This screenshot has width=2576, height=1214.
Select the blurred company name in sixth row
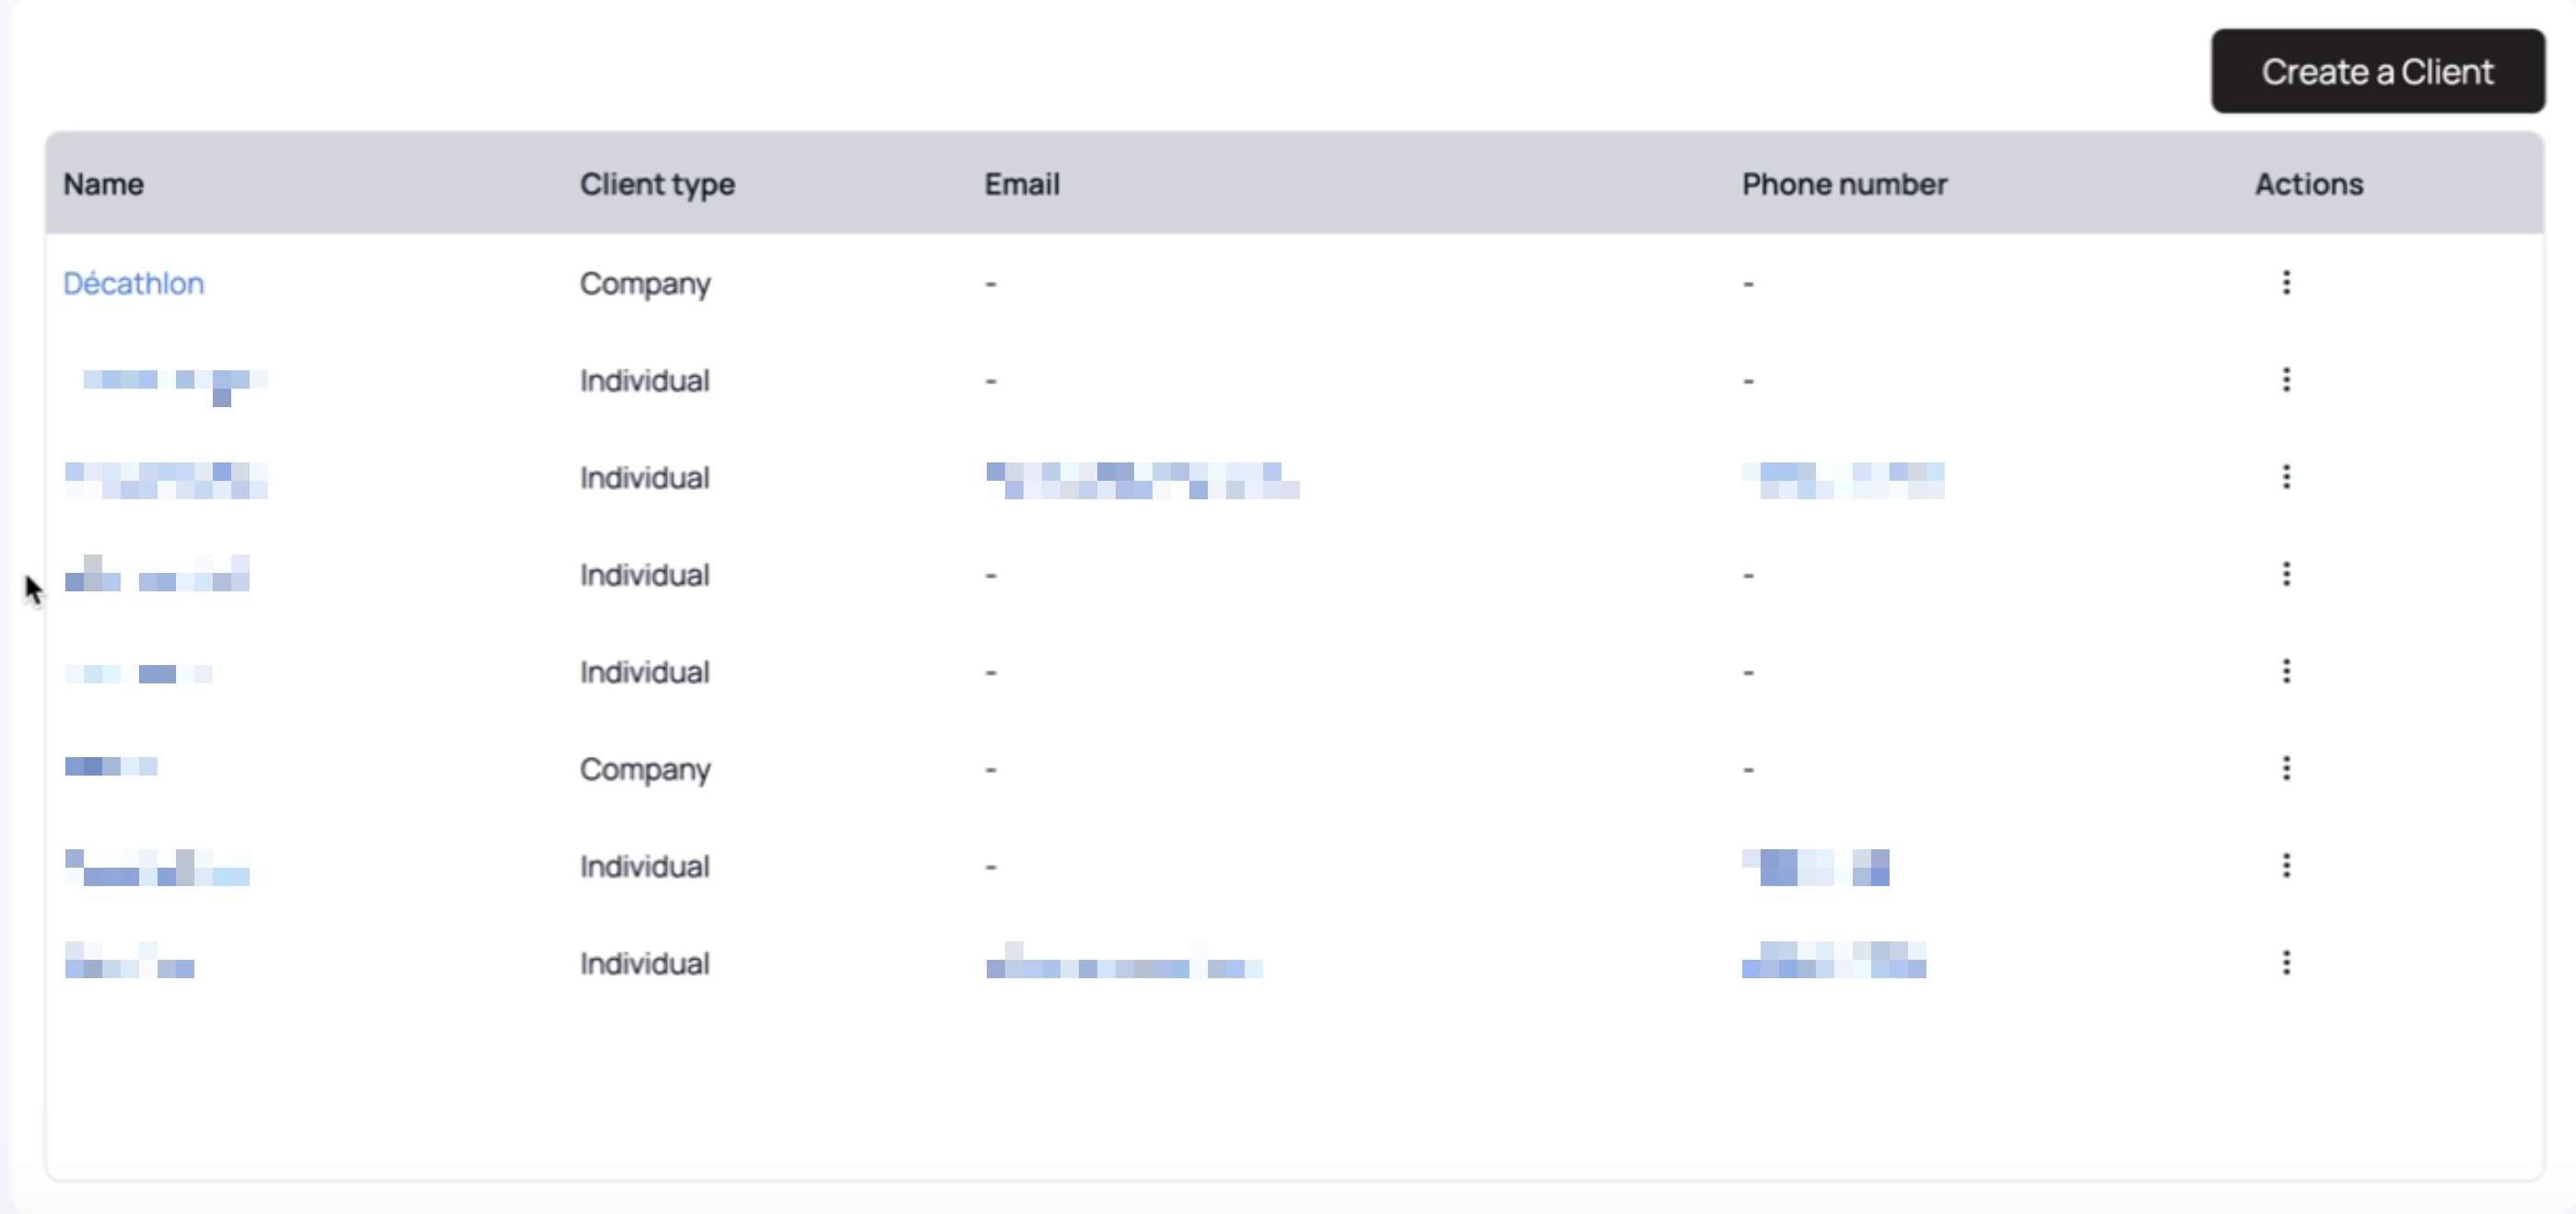(111, 766)
